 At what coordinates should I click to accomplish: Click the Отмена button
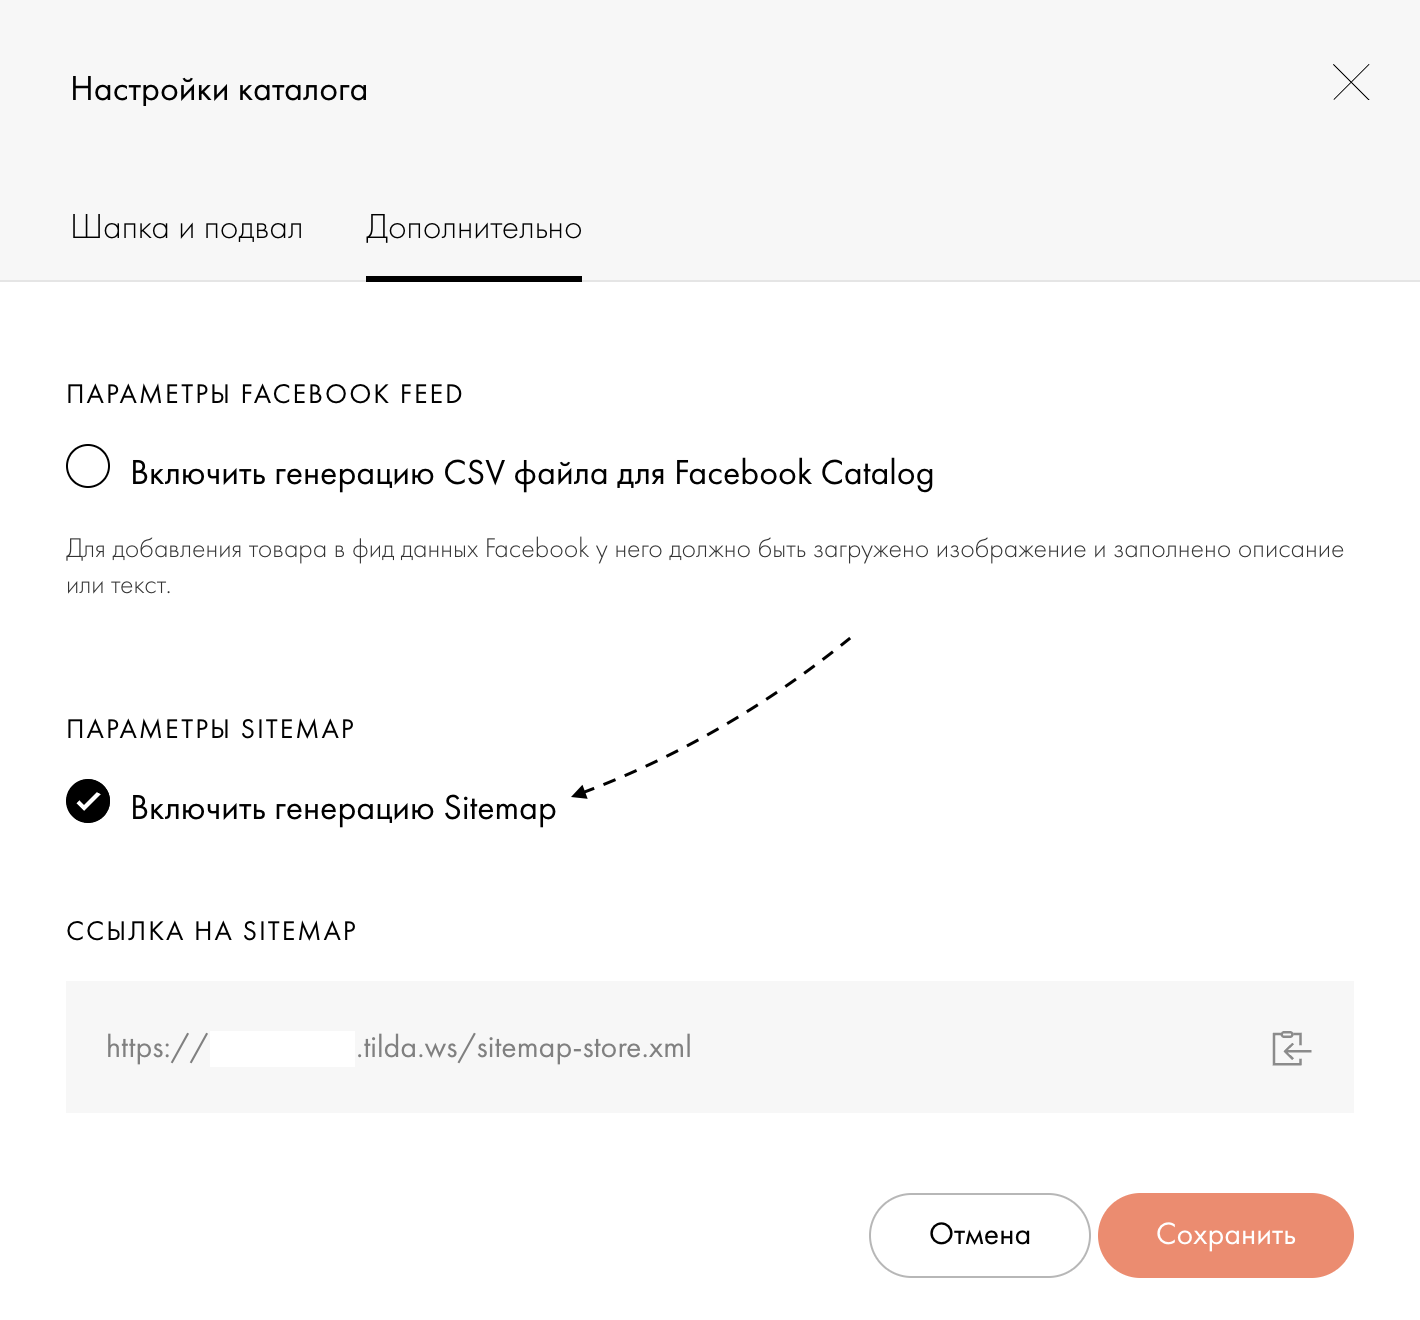click(x=980, y=1235)
